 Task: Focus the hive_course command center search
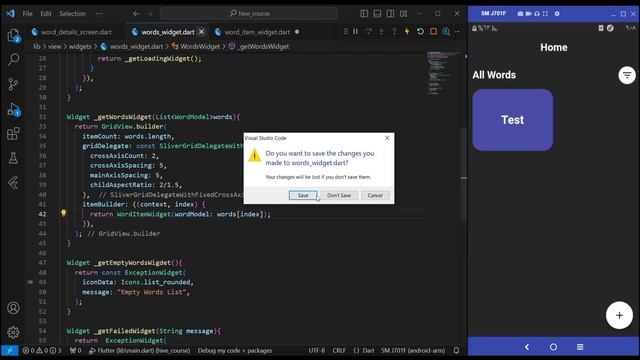tap(249, 13)
